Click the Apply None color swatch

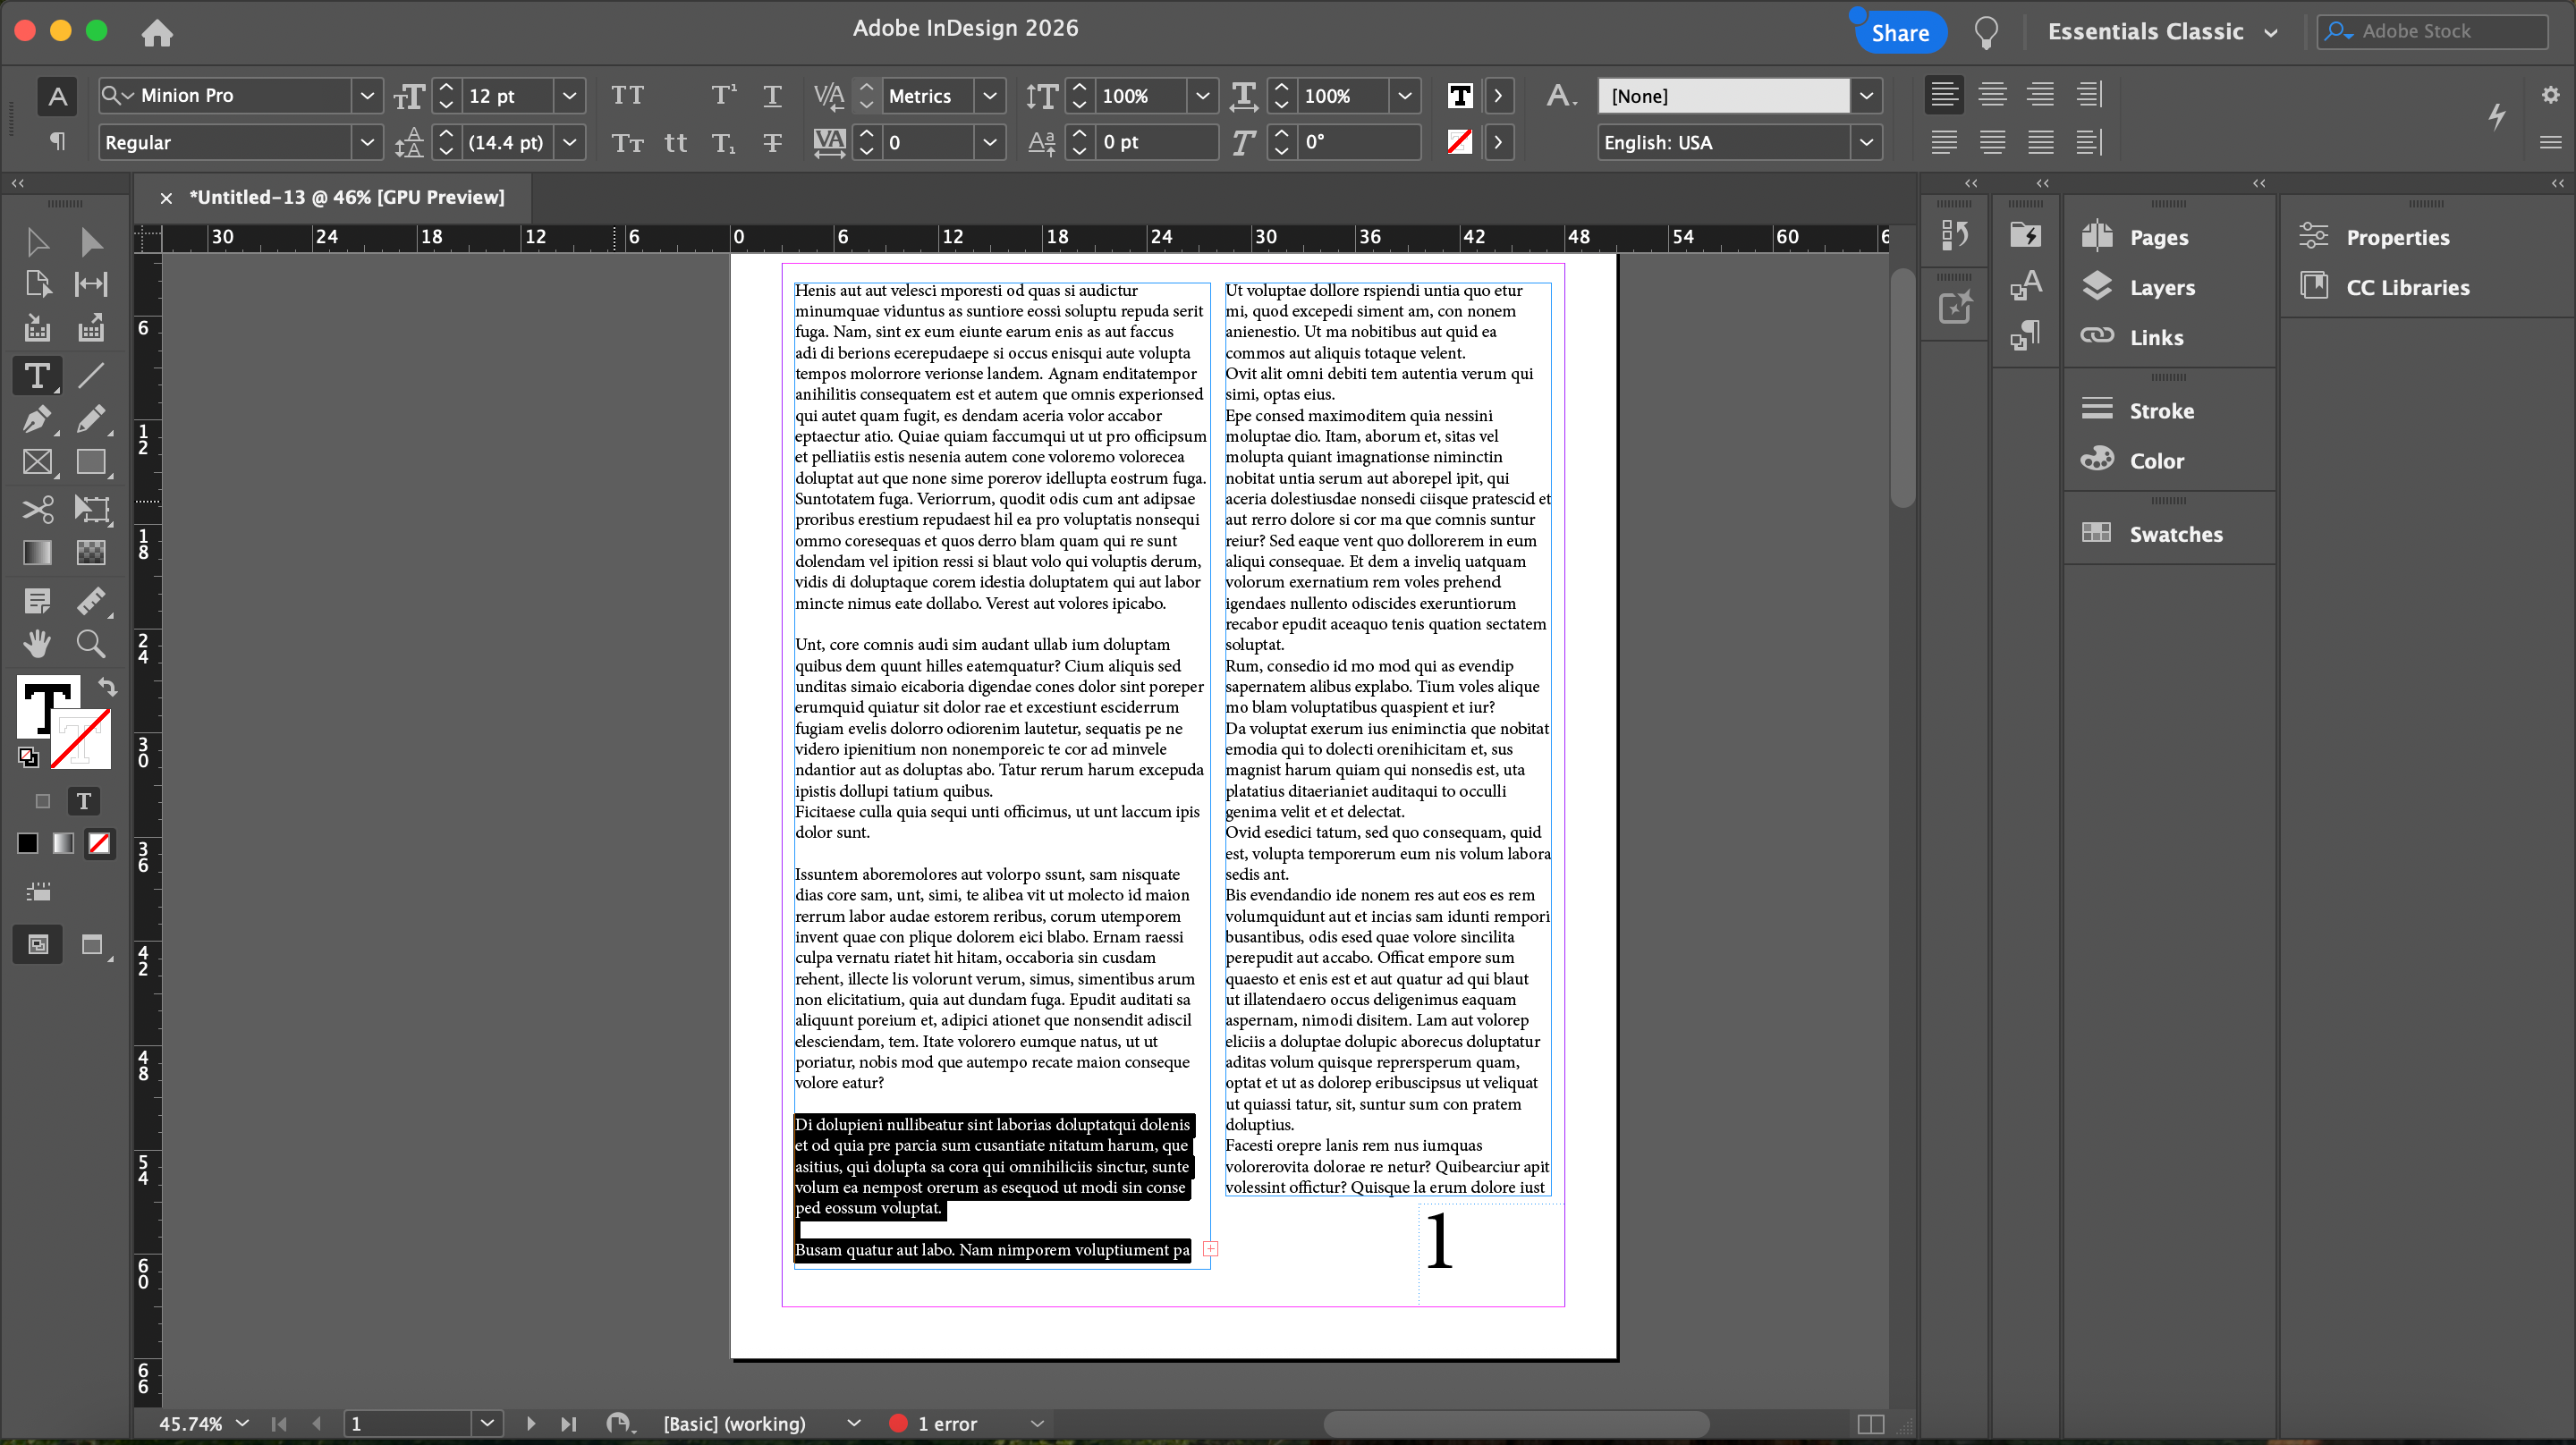coord(99,844)
